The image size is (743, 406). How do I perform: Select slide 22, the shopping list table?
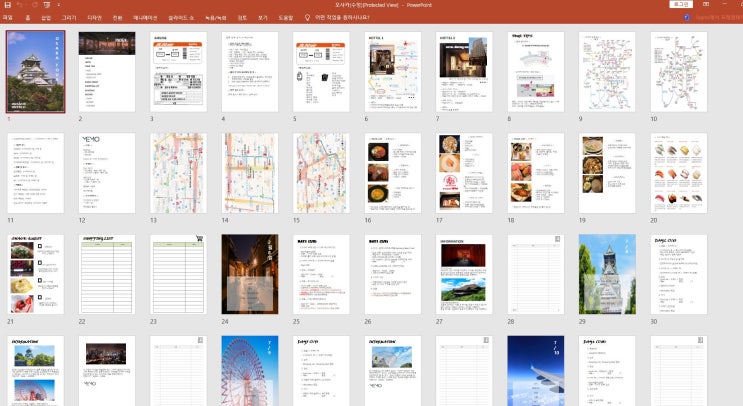(107, 274)
